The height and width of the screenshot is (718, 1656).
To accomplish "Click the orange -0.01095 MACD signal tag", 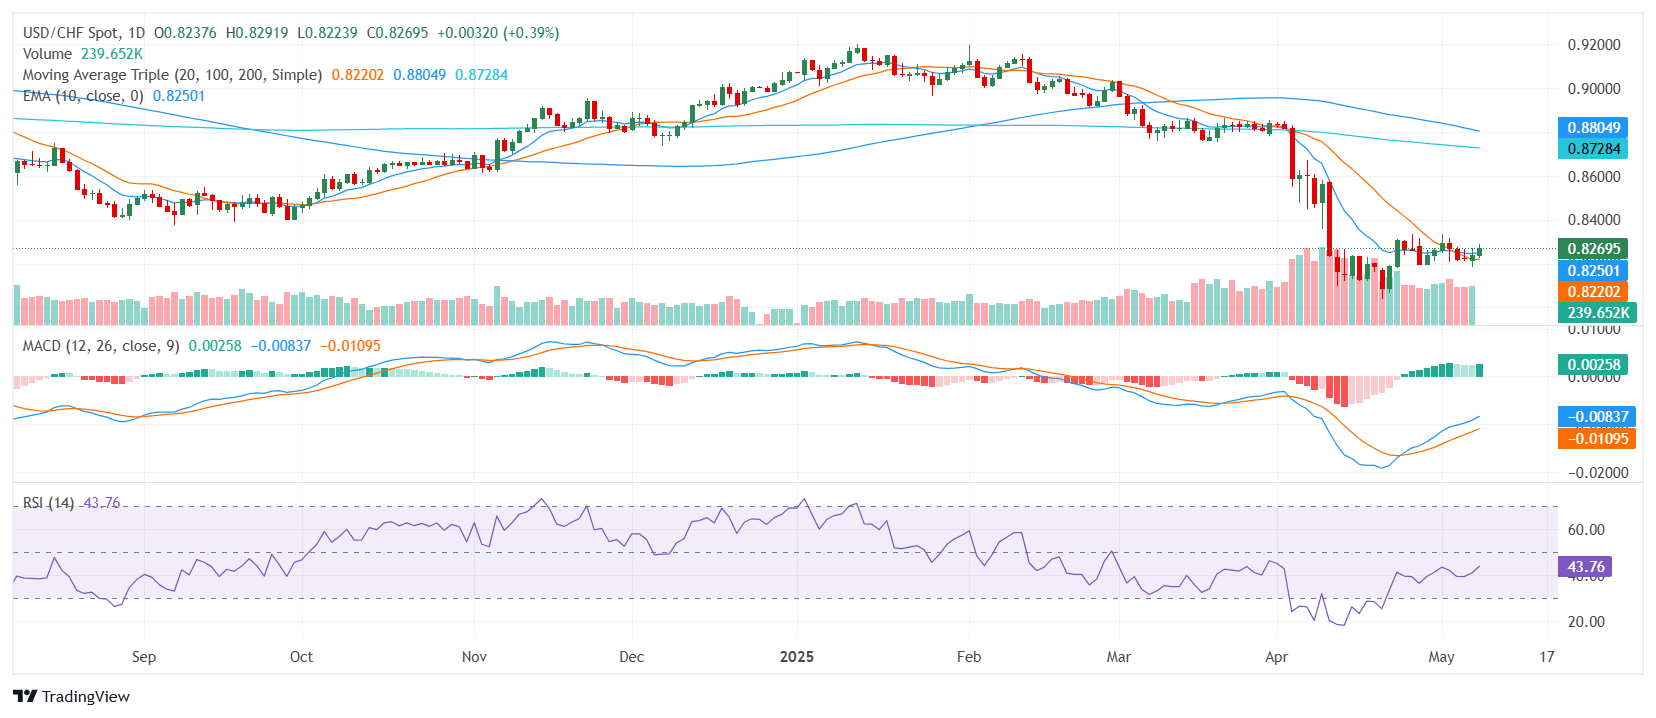I will pos(1597,439).
